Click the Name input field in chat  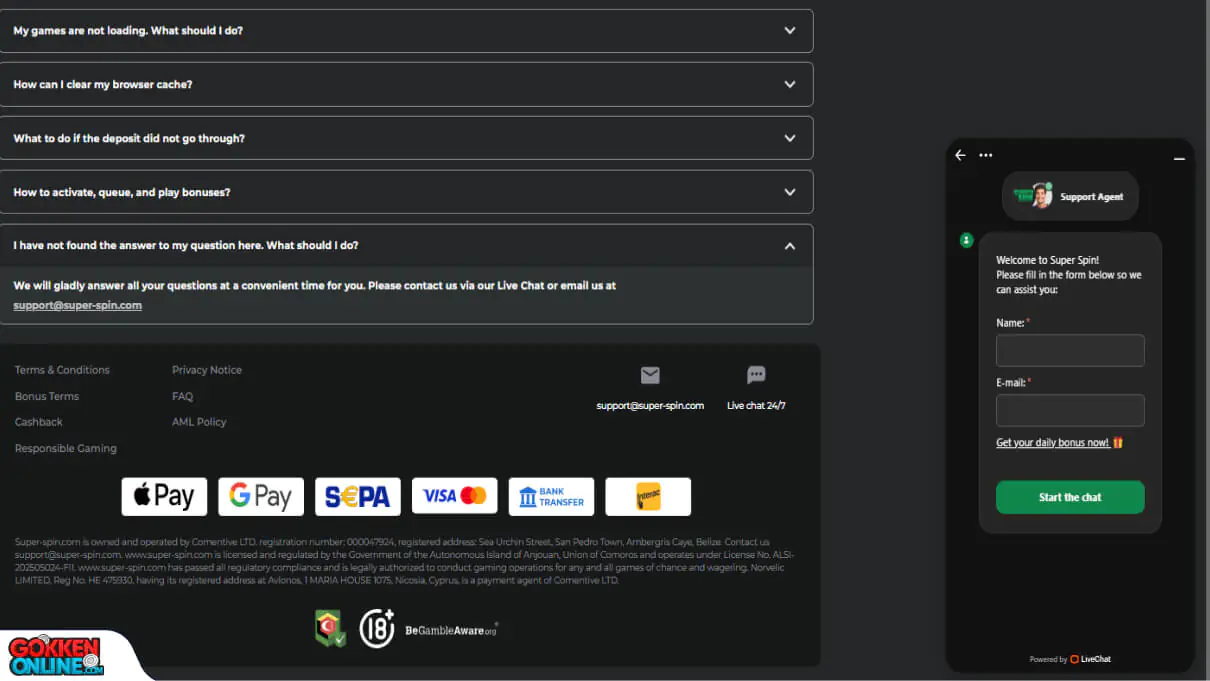[x=1070, y=351]
